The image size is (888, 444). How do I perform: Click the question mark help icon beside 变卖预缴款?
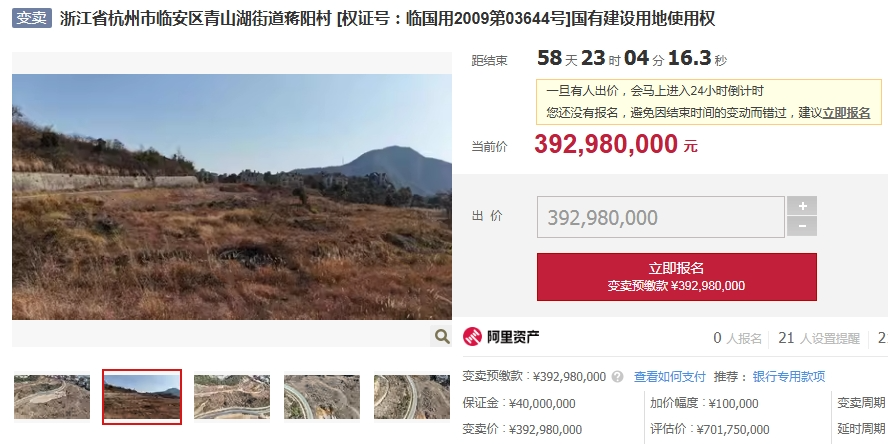pos(617,377)
